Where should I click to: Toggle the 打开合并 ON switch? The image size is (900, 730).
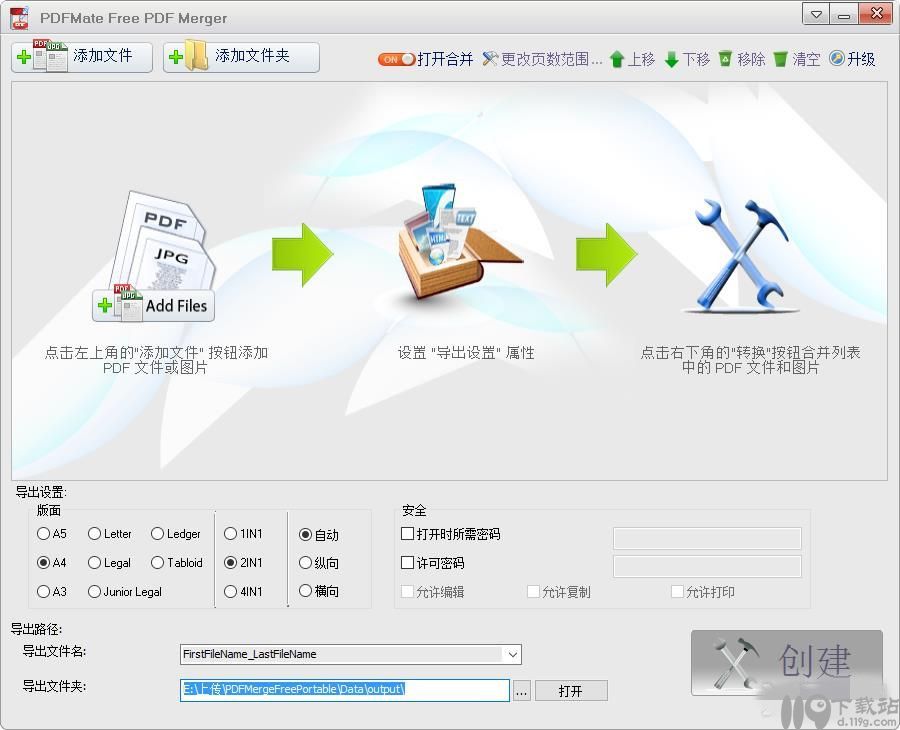tap(396, 59)
